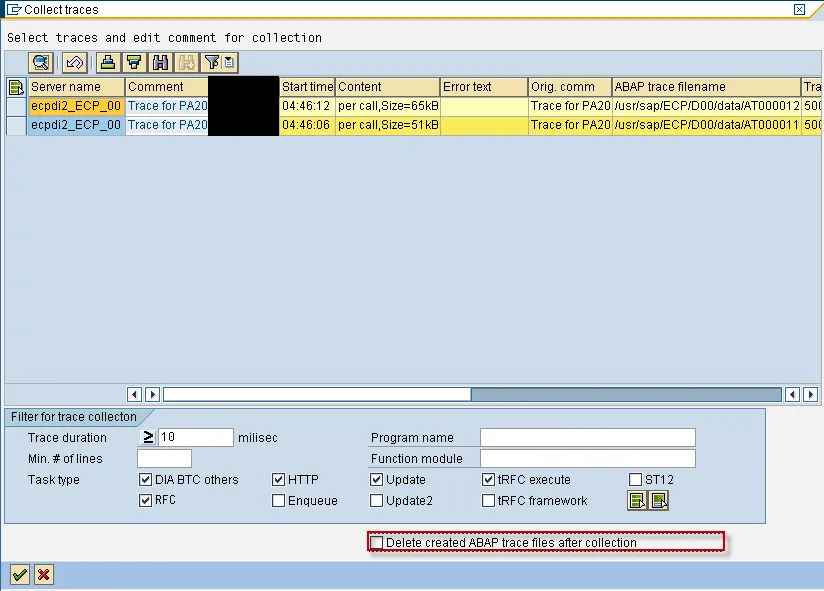Click the undo arrow toolbar icon
824x591 pixels.
[x=74, y=62]
